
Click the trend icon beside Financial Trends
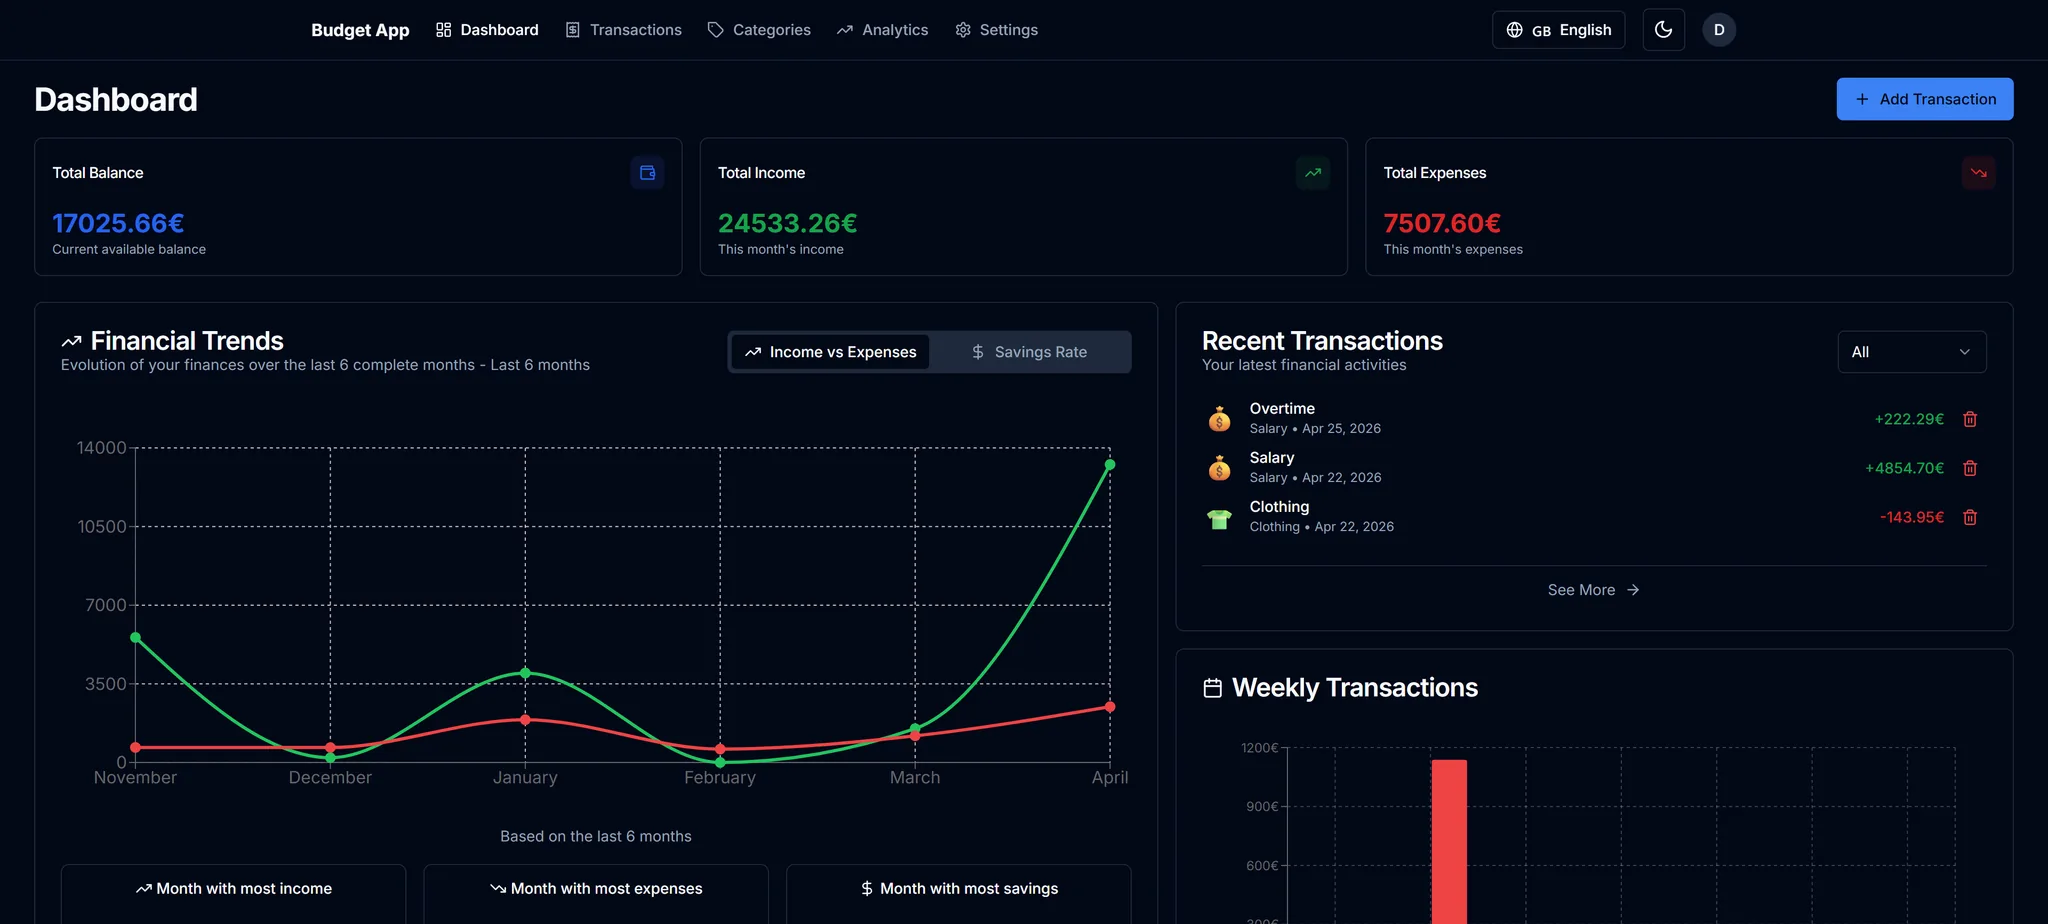[71, 341]
